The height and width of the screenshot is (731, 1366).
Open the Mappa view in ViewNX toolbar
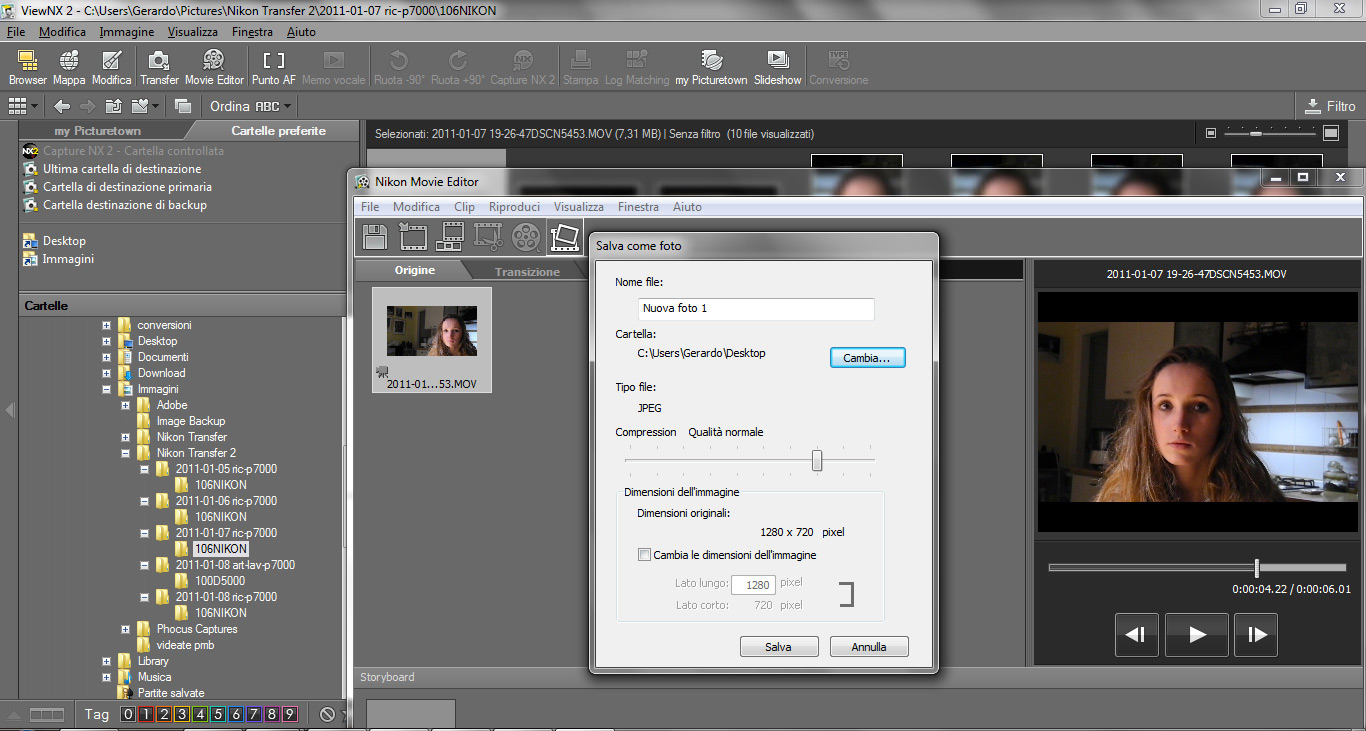(69, 67)
